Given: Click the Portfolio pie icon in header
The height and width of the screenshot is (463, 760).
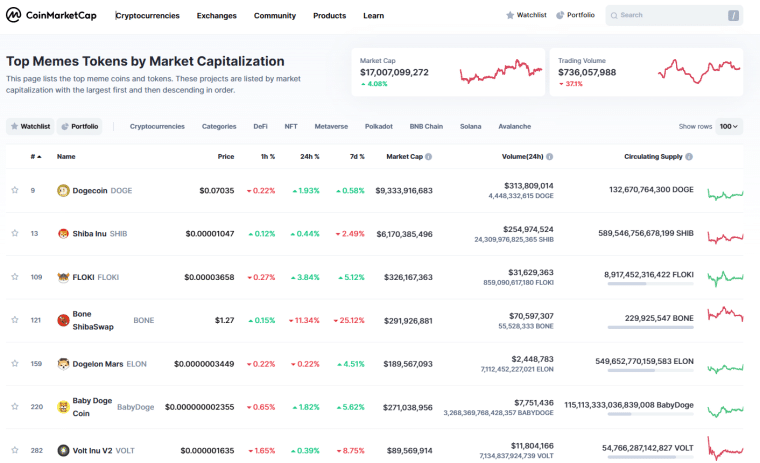Looking at the screenshot, I should tap(560, 15).
